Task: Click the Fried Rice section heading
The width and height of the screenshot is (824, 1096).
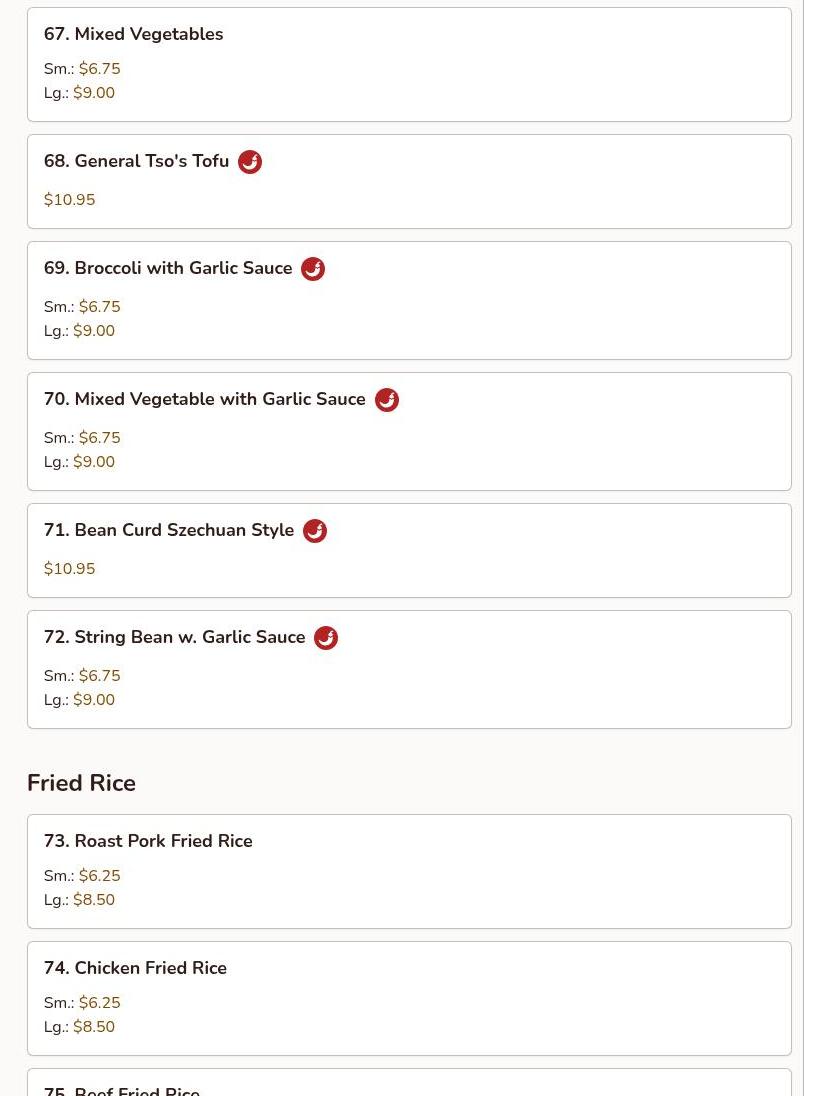Action: (81, 783)
